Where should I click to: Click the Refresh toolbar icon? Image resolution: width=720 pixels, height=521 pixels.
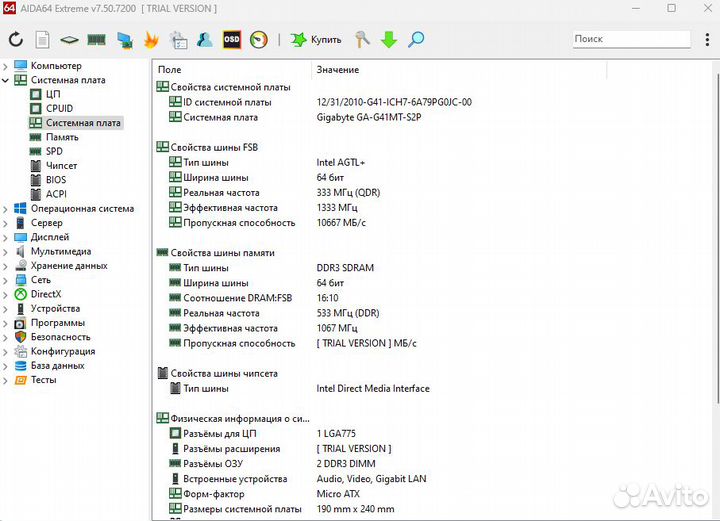(x=16, y=39)
